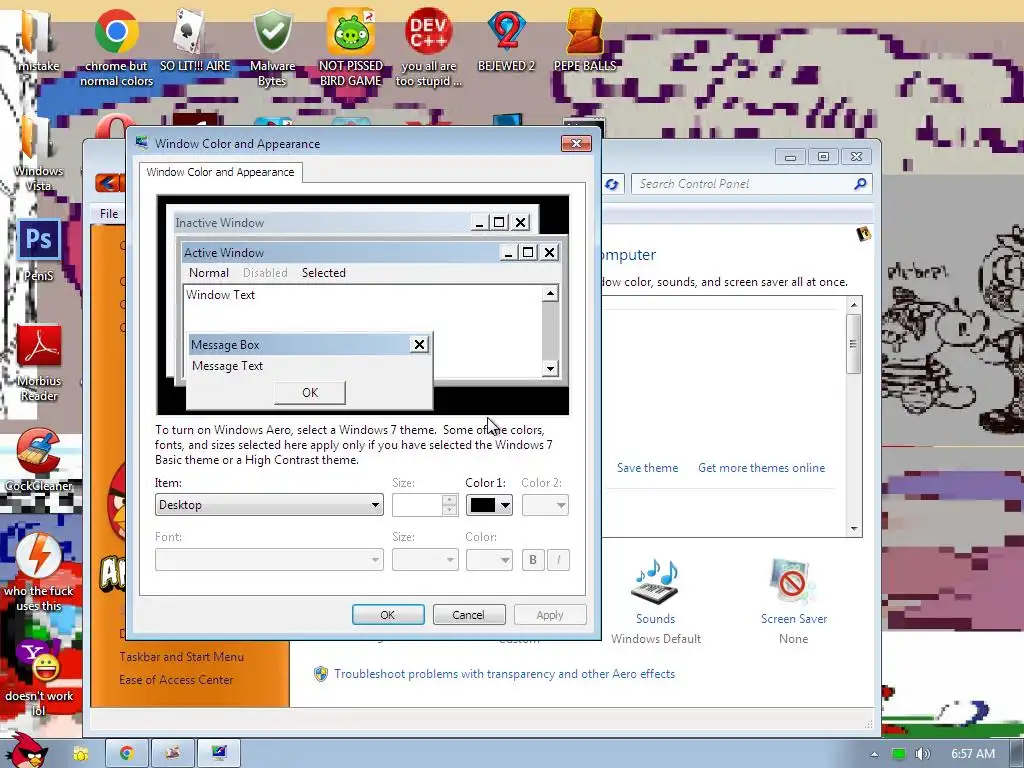Click the help icon in the Personalization window
Viewport: 1024px width, 768px height.
coord(863,234)
